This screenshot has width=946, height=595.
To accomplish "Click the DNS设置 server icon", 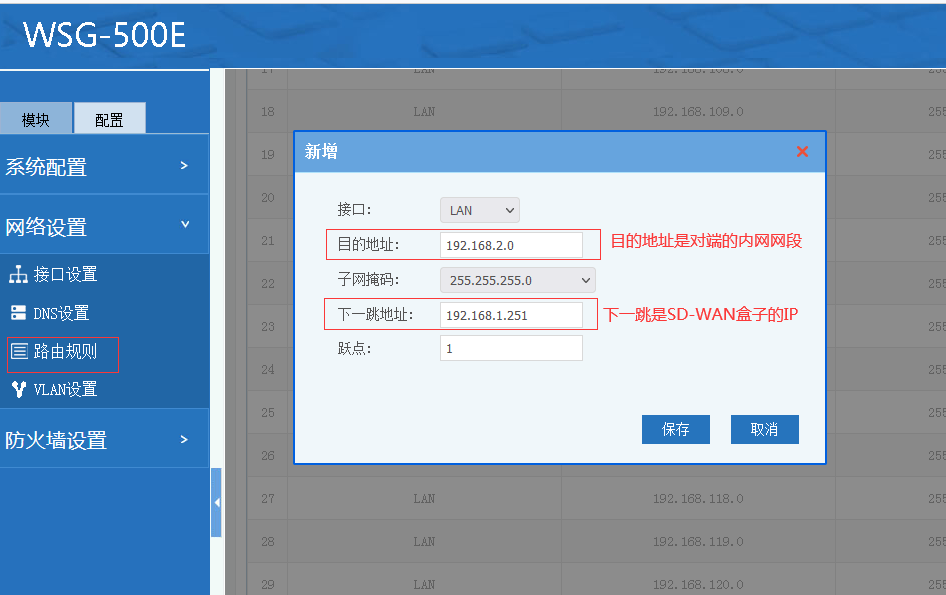I will tap(18, 313).
